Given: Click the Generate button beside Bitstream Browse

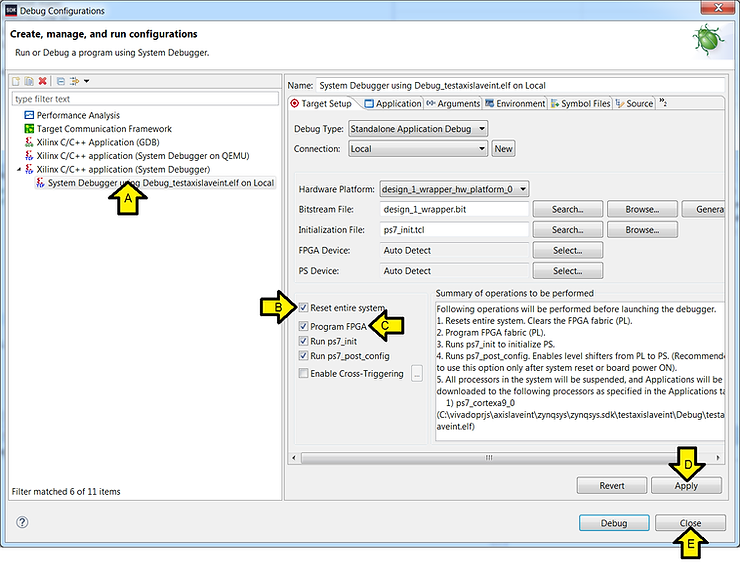Looking at the screenshot, I should [703, 209].
